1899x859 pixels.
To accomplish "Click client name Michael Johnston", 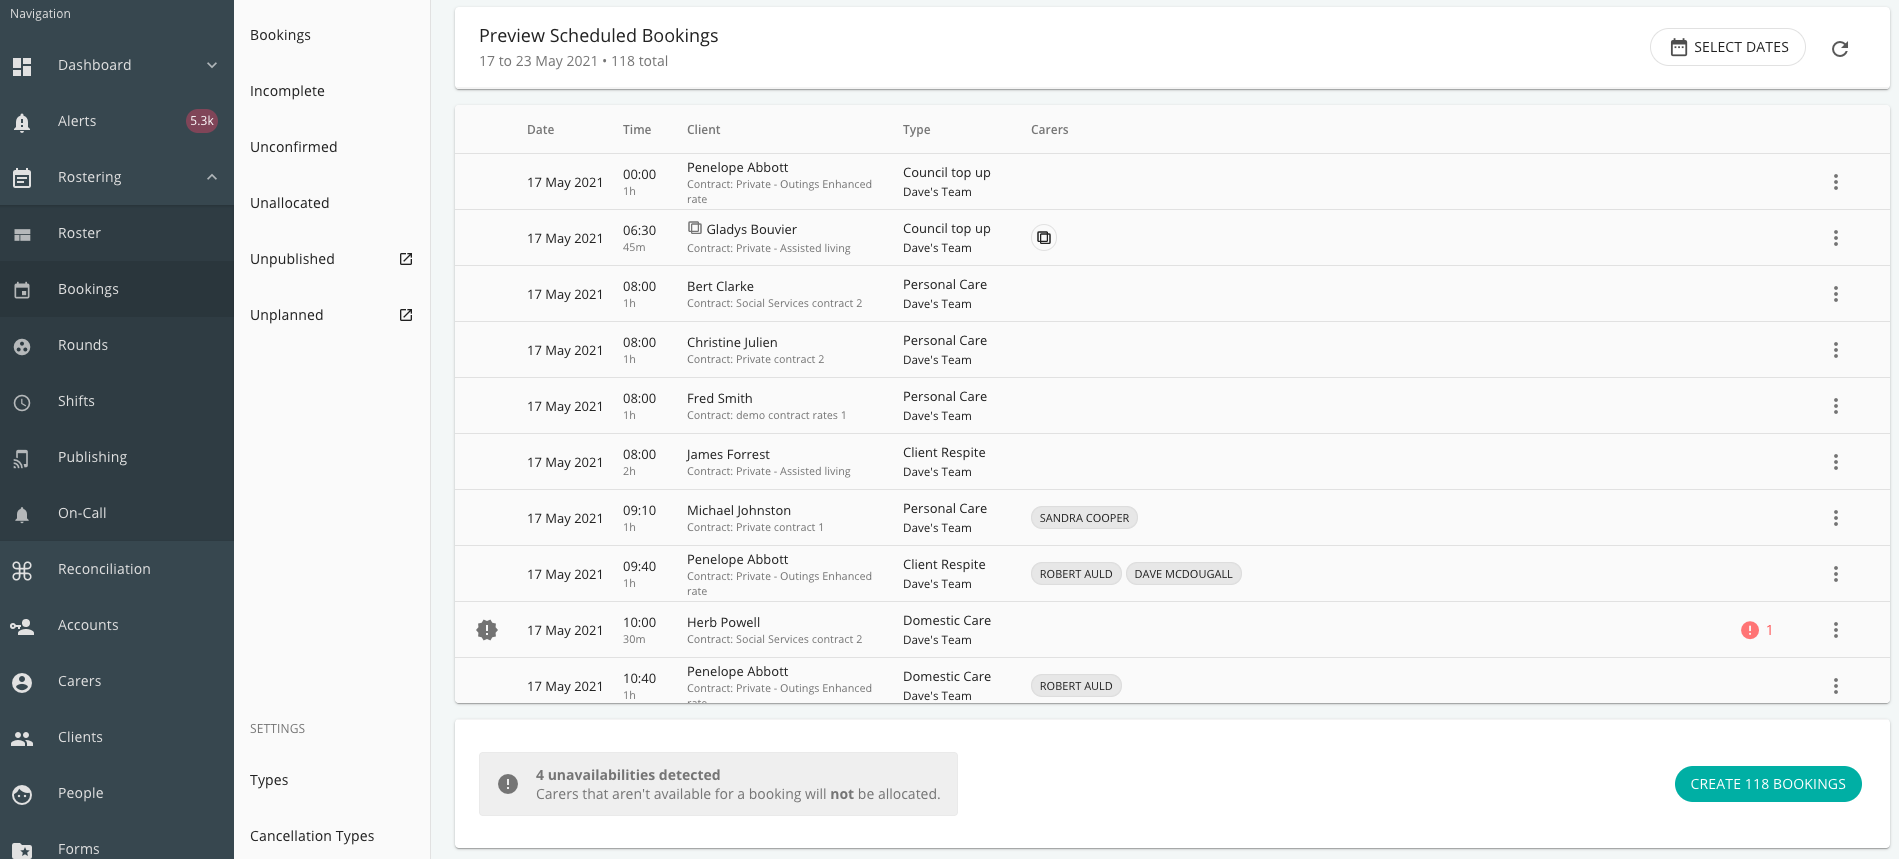I will click(739, 510).
